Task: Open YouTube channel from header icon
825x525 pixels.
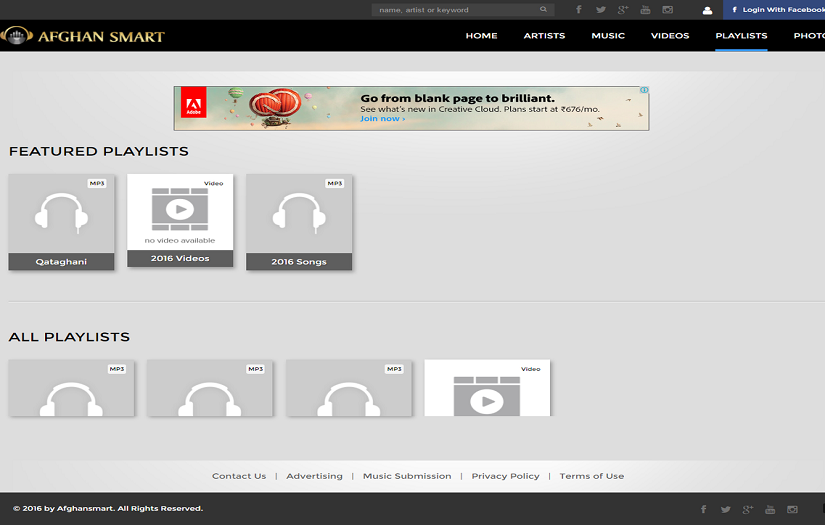Action: [646, 9]
